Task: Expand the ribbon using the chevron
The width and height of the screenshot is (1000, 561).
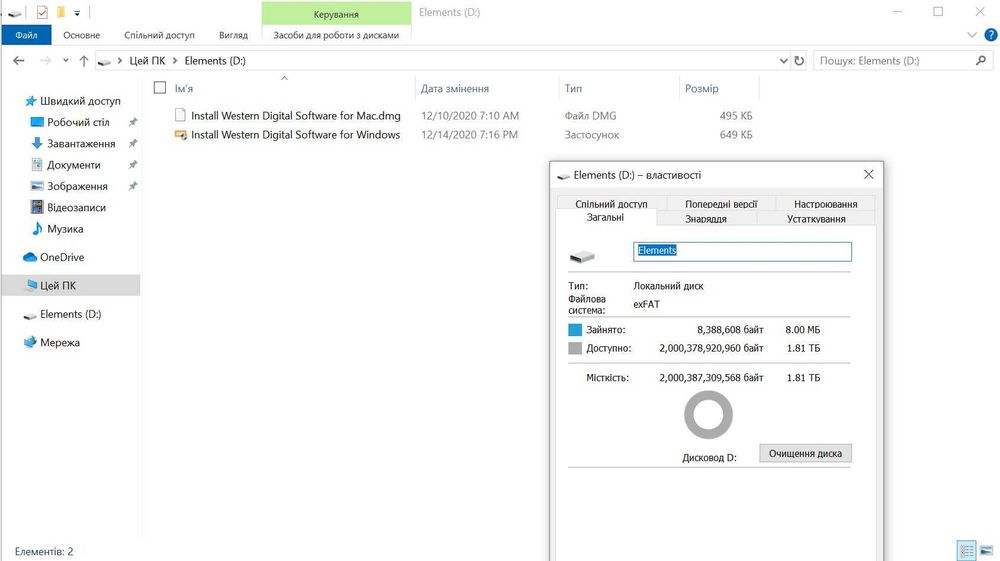Action: click(x=972, y=35)
